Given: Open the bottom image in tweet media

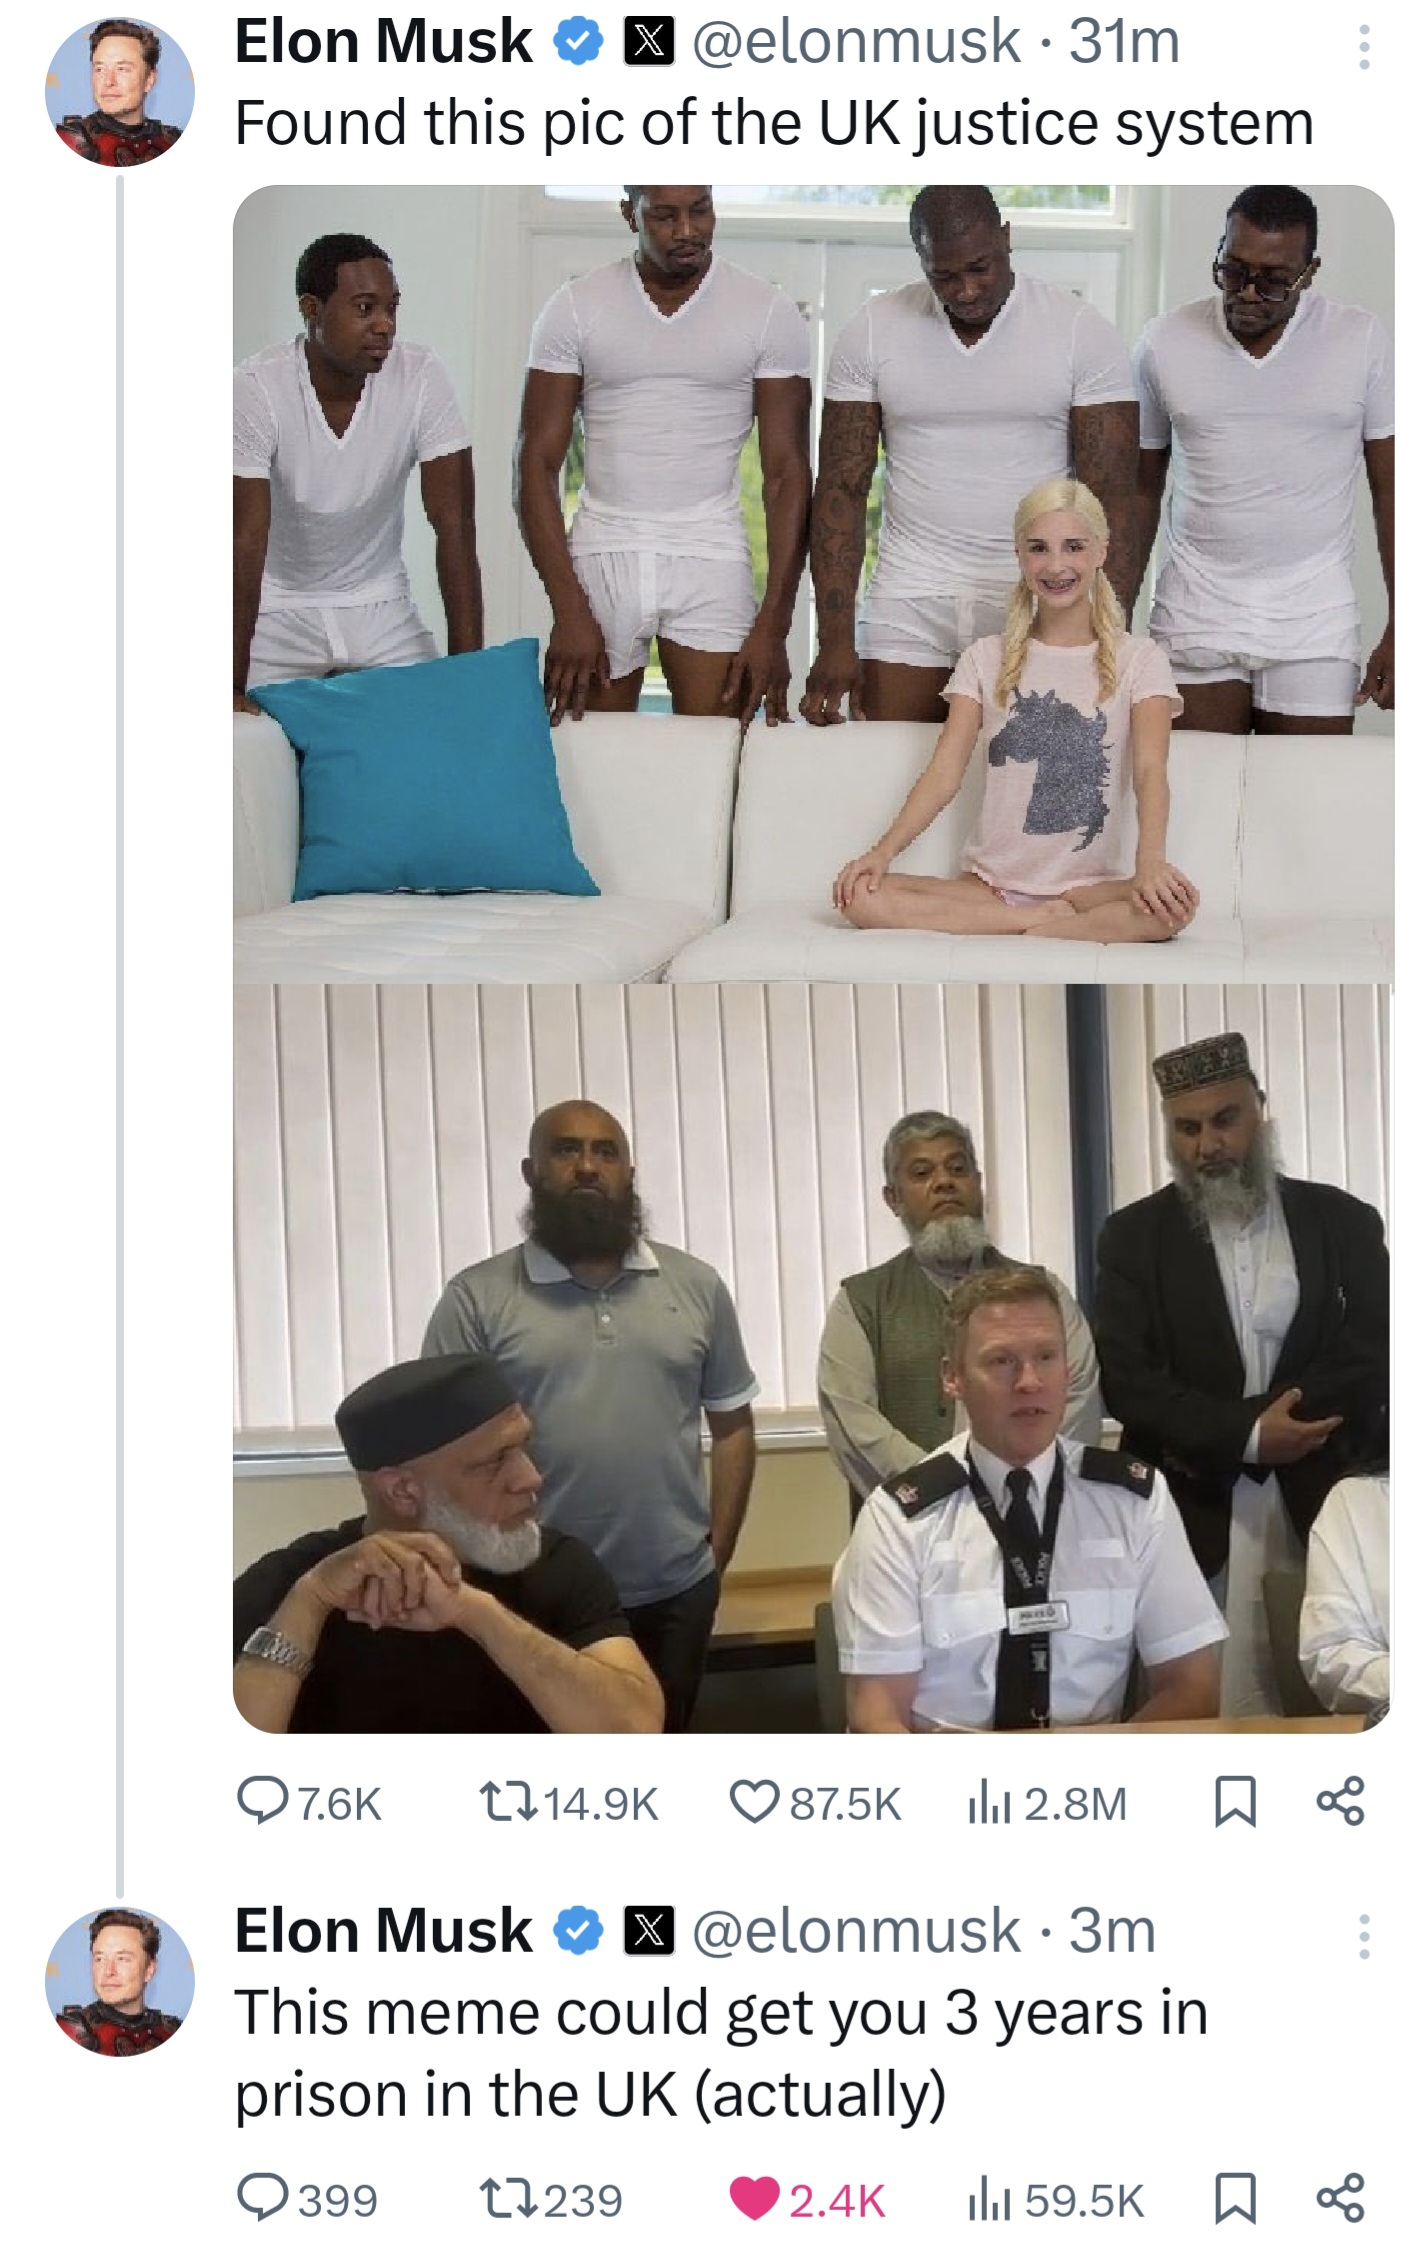Looking at the screenshot, I should (x=812, y=1357).
